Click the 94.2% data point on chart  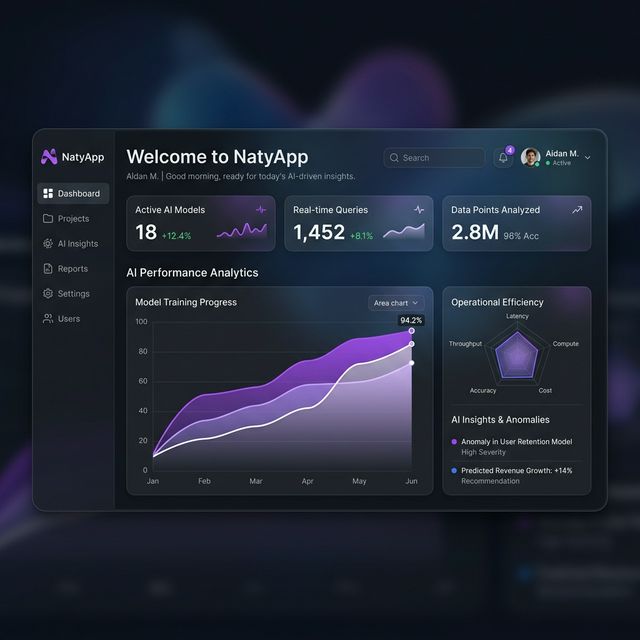(411, 330)
